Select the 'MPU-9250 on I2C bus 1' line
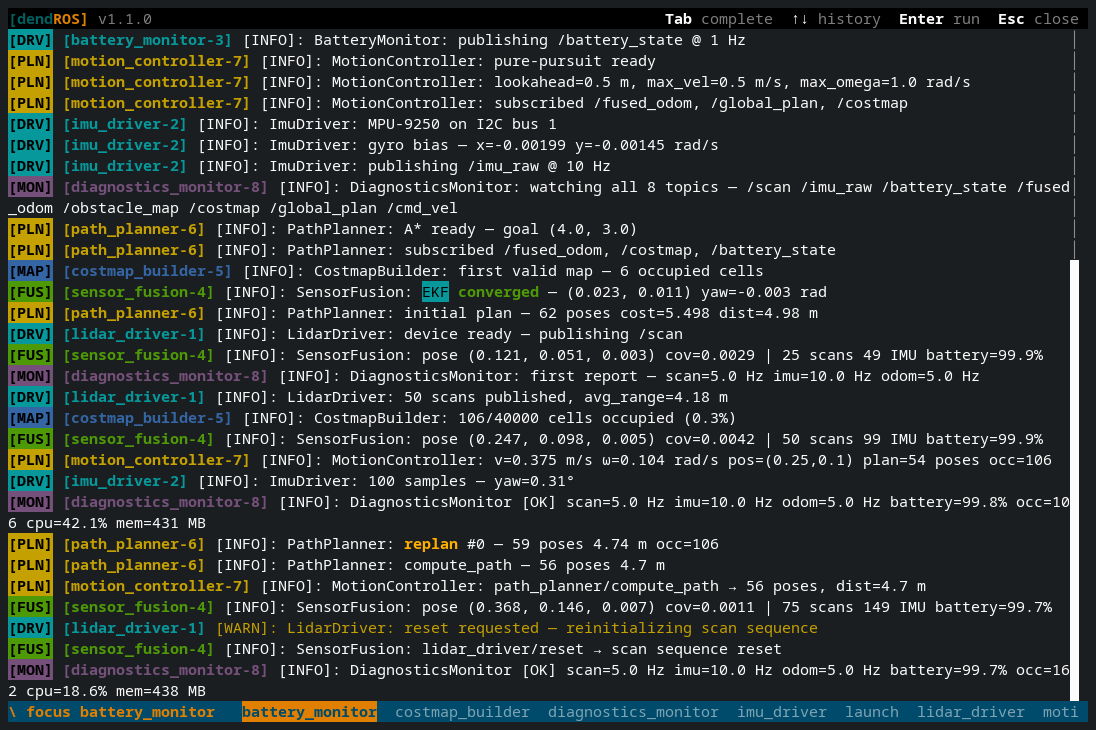This screenshot has height=730, width=1096. 282,124
